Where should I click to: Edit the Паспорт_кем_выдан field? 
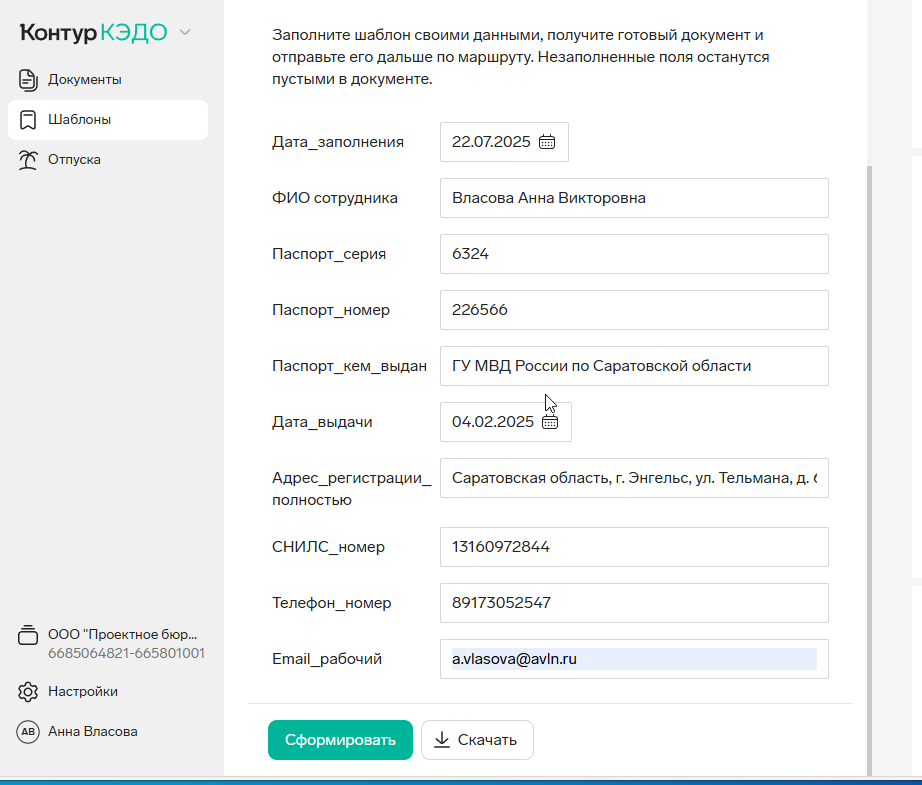pos(634,366)
